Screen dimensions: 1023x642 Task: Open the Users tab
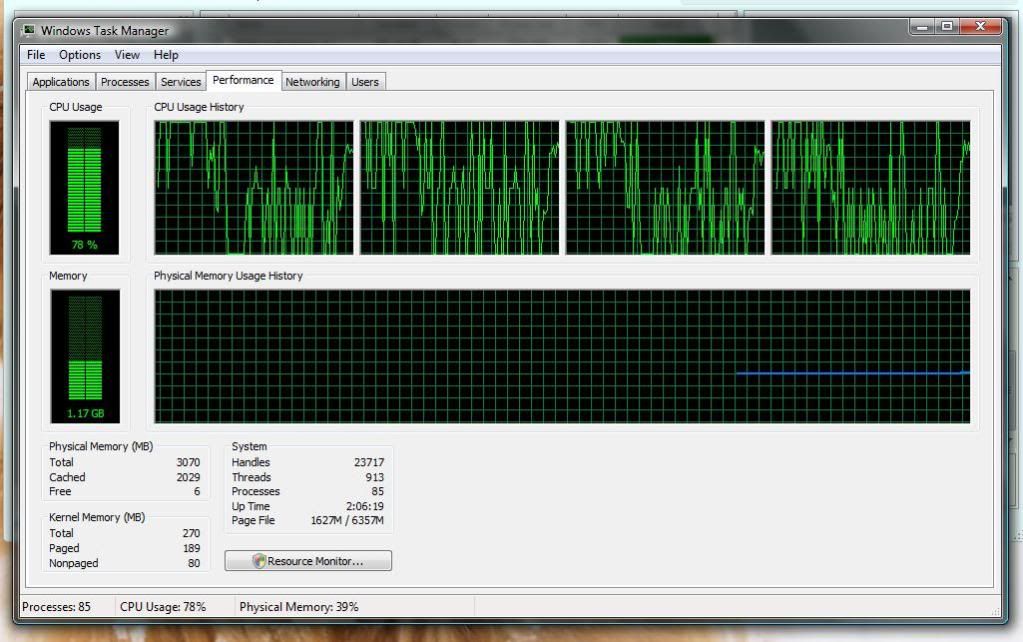click(365, 82)
